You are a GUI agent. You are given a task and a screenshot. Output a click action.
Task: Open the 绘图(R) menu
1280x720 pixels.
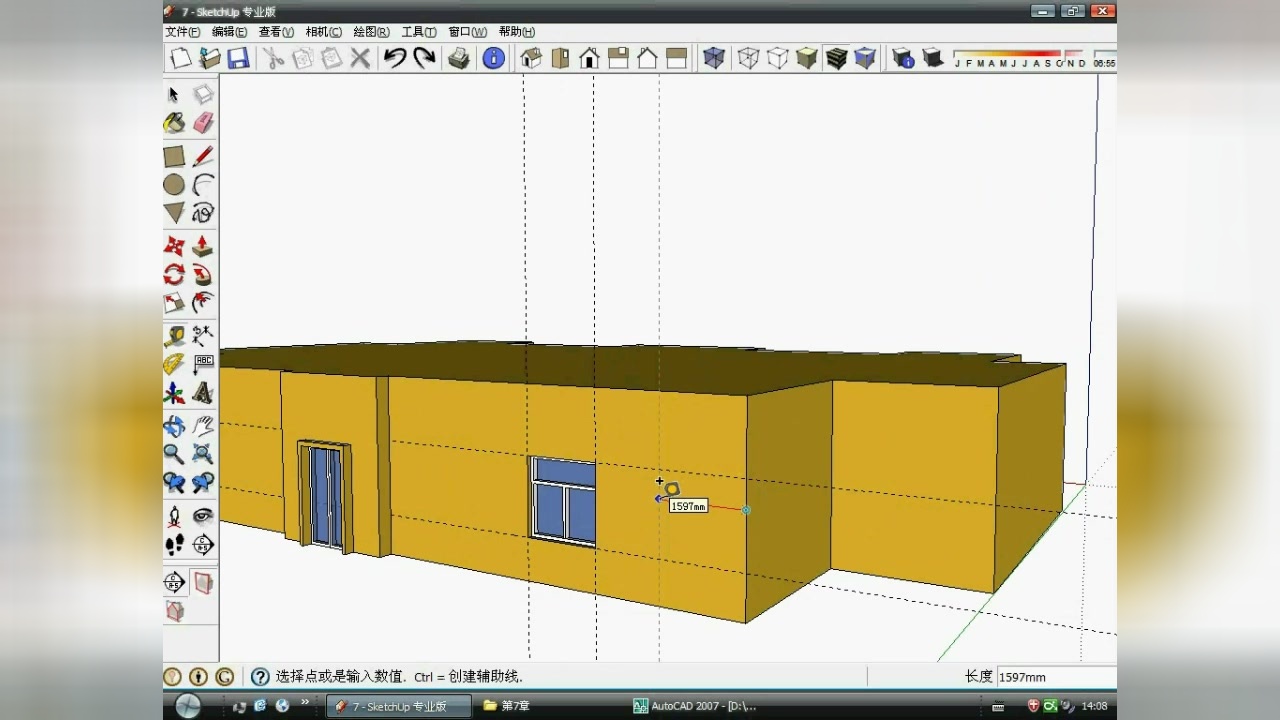click(x=371, y=32)
